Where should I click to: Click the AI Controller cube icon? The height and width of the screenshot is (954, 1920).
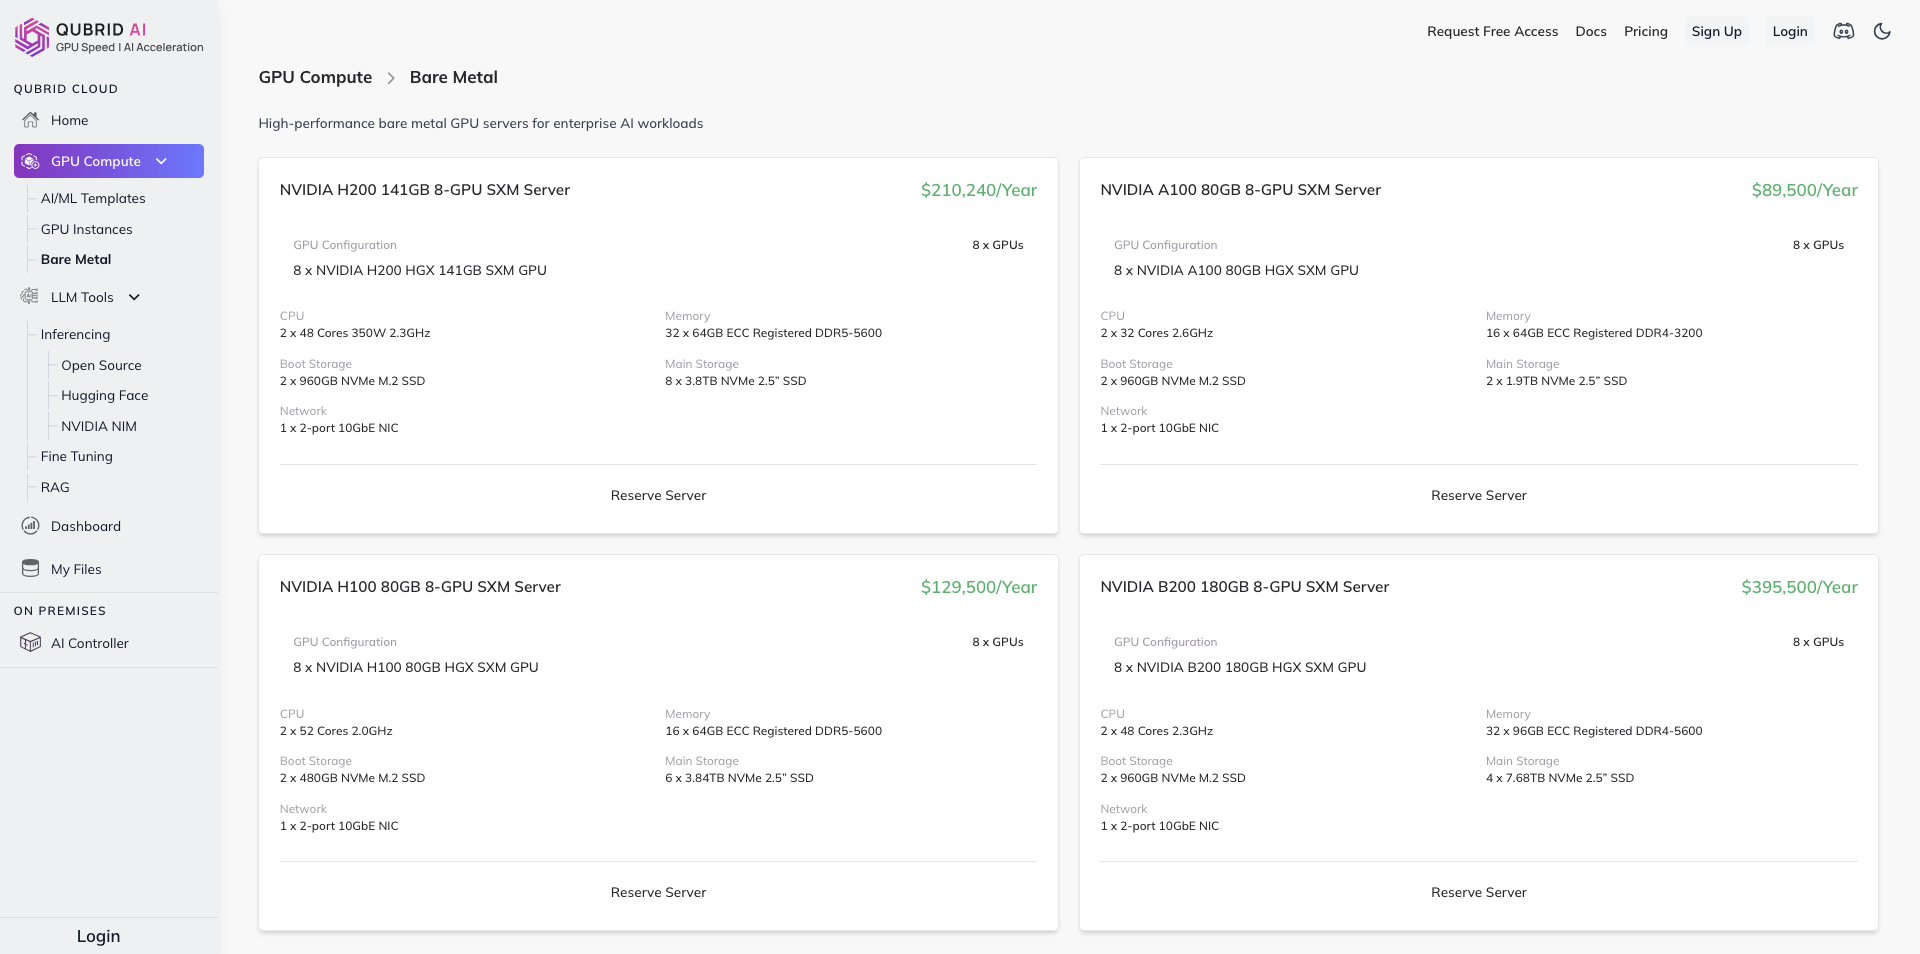point(31,643)
